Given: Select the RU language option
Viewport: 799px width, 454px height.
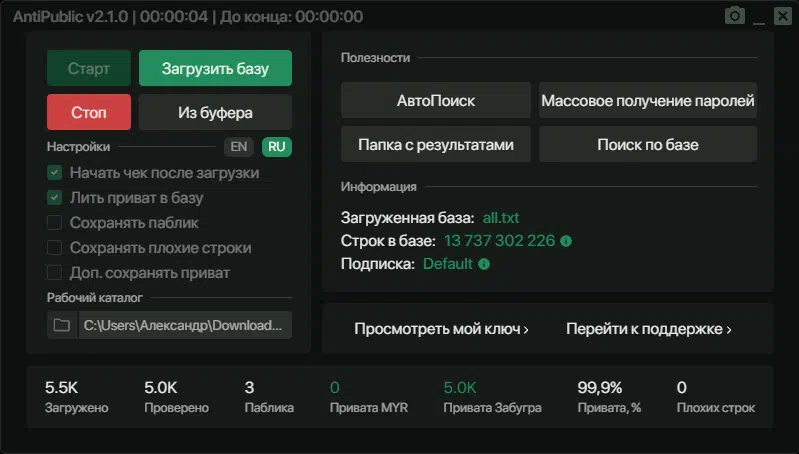Looking at the screenshot, I should click(277, 147).
